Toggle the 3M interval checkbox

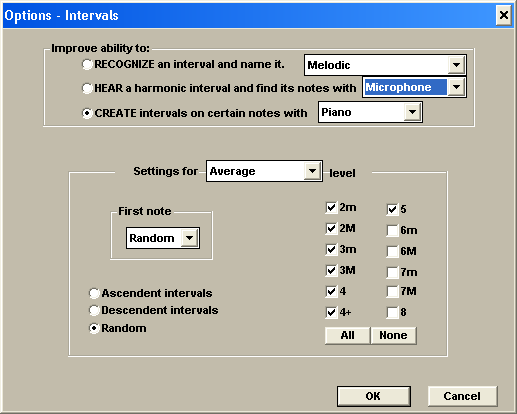(x=331, y=270)
